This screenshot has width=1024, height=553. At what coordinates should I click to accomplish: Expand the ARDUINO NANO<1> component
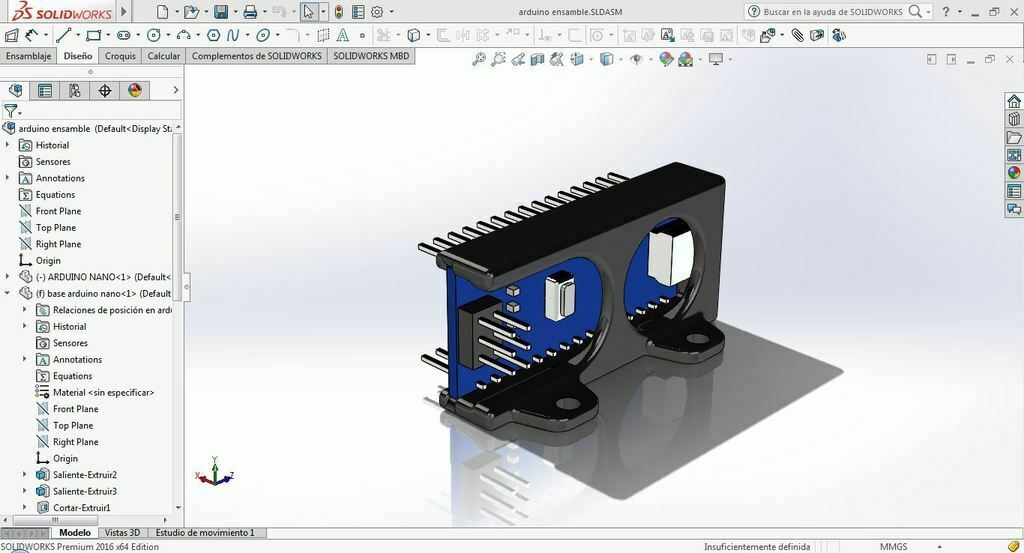(x=8, y=277)
